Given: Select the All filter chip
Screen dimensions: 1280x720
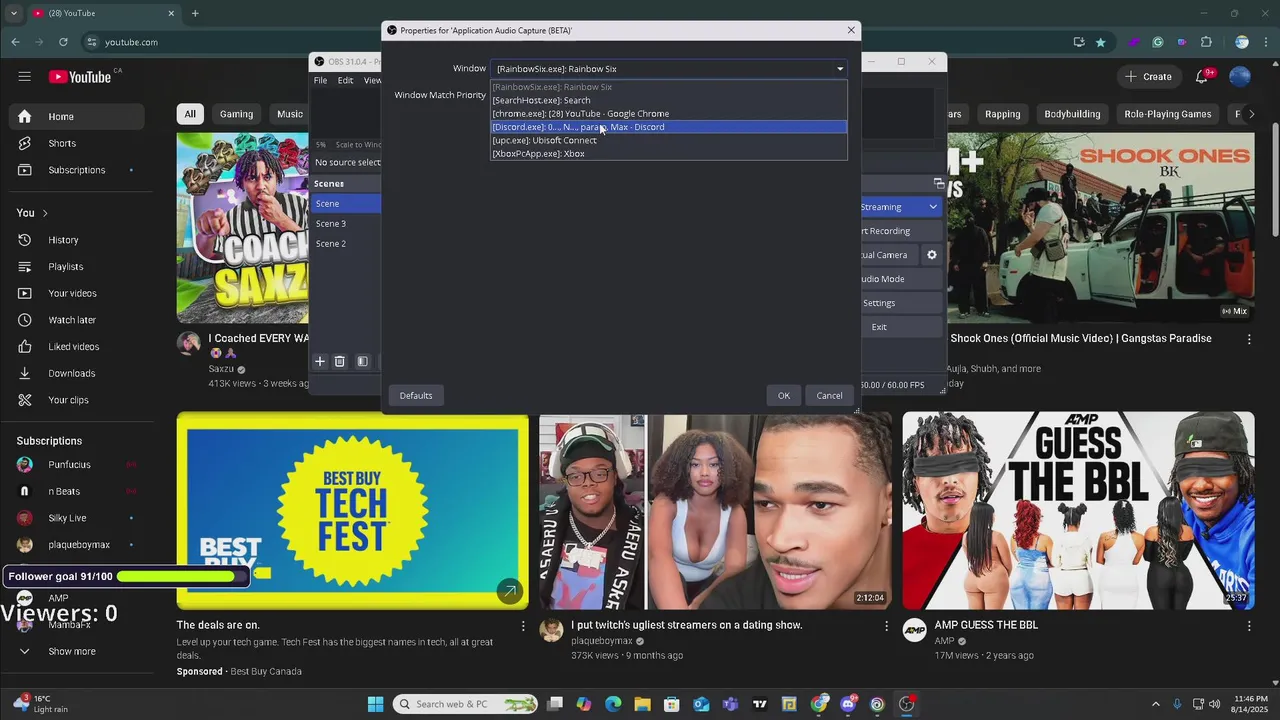Looking at the screenshot, I should click(189, 114).
